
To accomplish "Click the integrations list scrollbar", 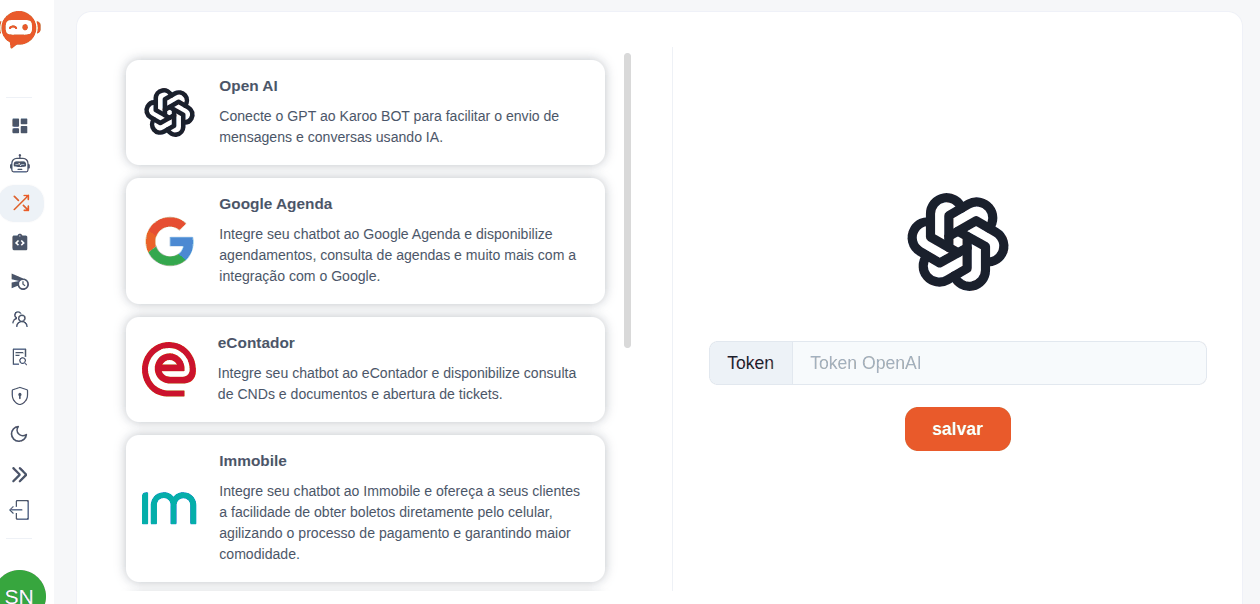I will [628, 200].
